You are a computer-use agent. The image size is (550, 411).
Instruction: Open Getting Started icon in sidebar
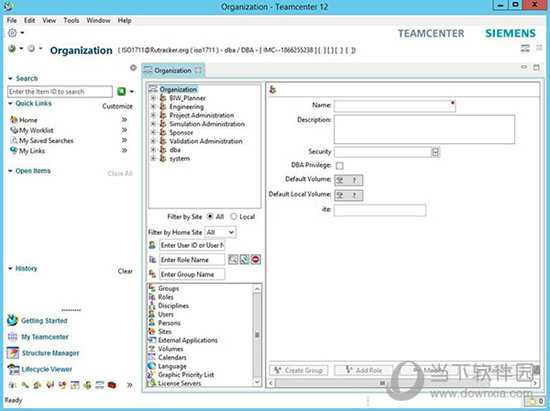(x=12, y=320)
